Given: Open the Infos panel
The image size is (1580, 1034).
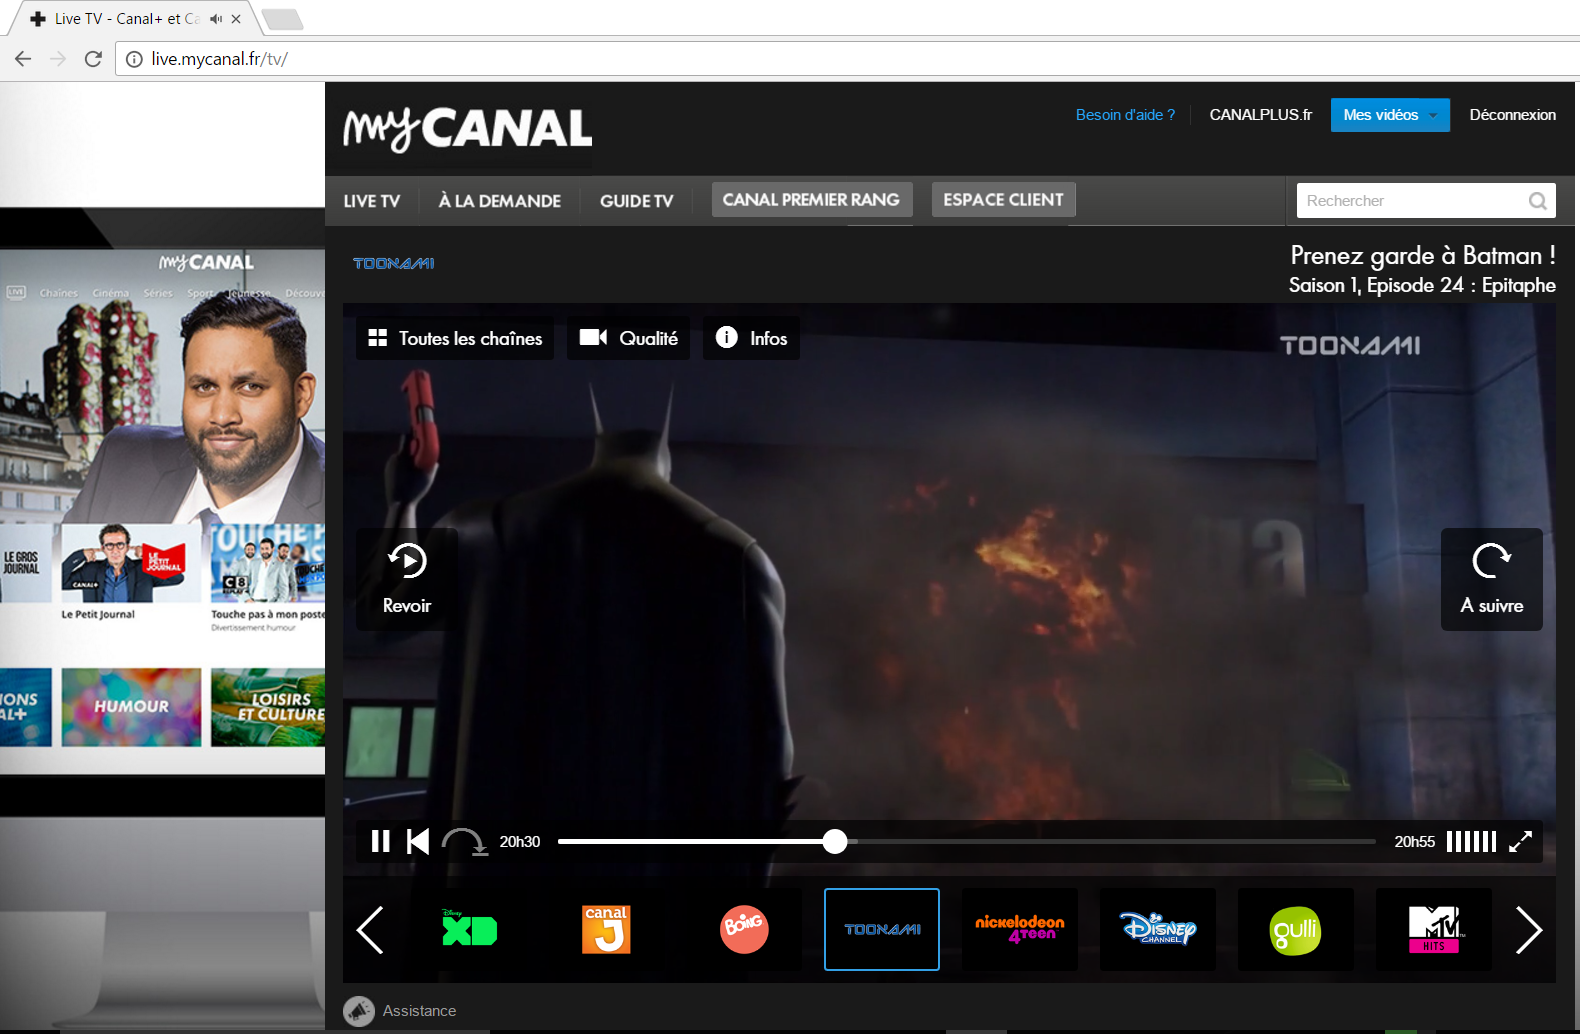Looking at the screenshot, I should pyautogui.click(x=752, y=339).
